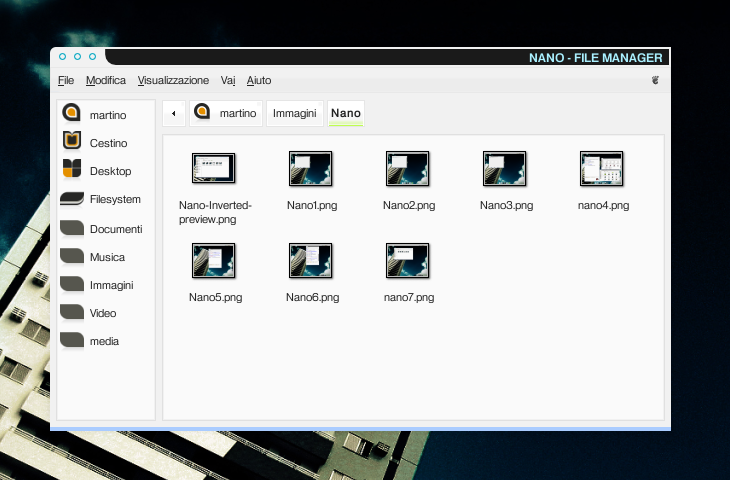Select the Desktop sidebar icon
Screen dimensions: 730x480
click(72, 169)
